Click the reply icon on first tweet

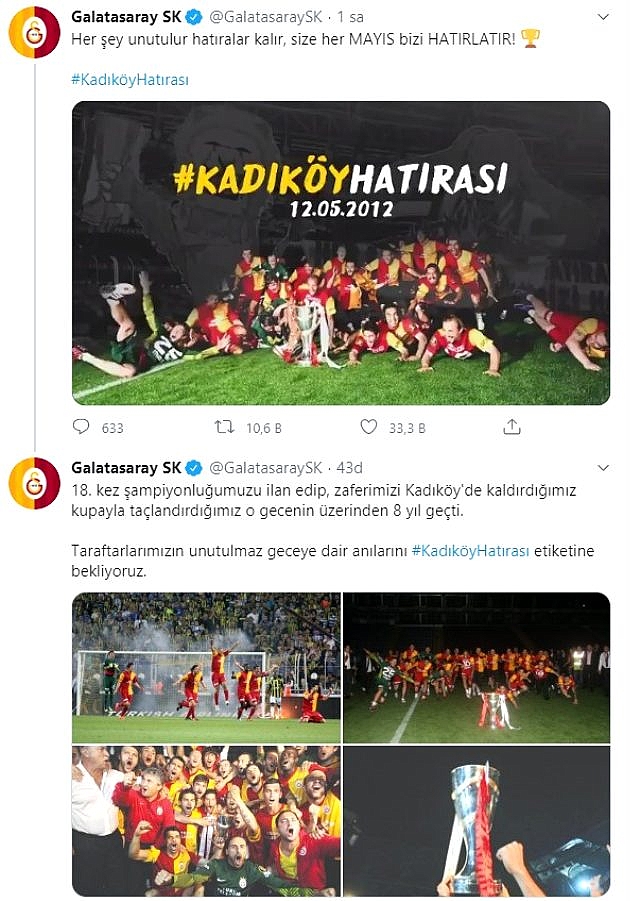(x=81, y=427)
